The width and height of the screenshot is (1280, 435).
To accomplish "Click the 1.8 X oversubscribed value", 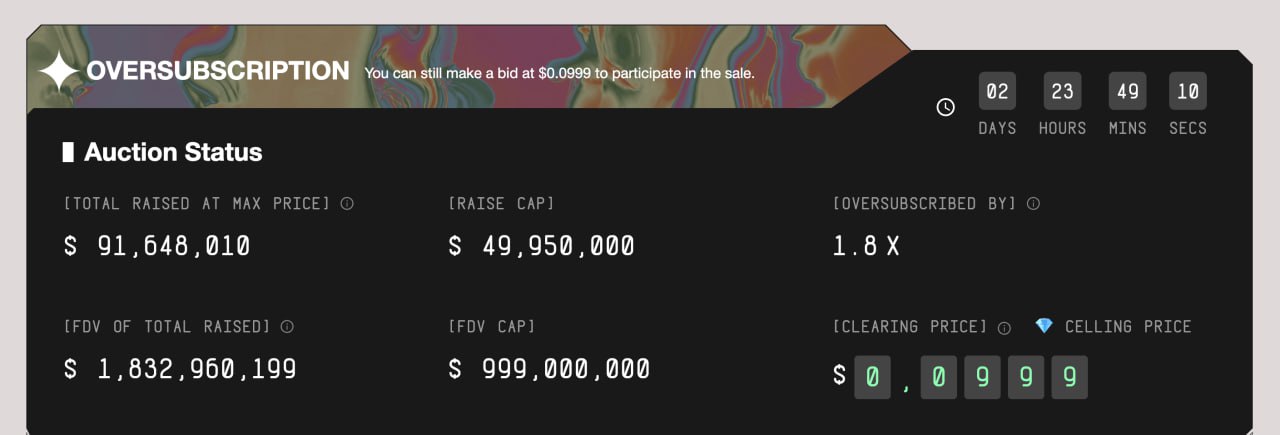I will [x=866, y=246].
